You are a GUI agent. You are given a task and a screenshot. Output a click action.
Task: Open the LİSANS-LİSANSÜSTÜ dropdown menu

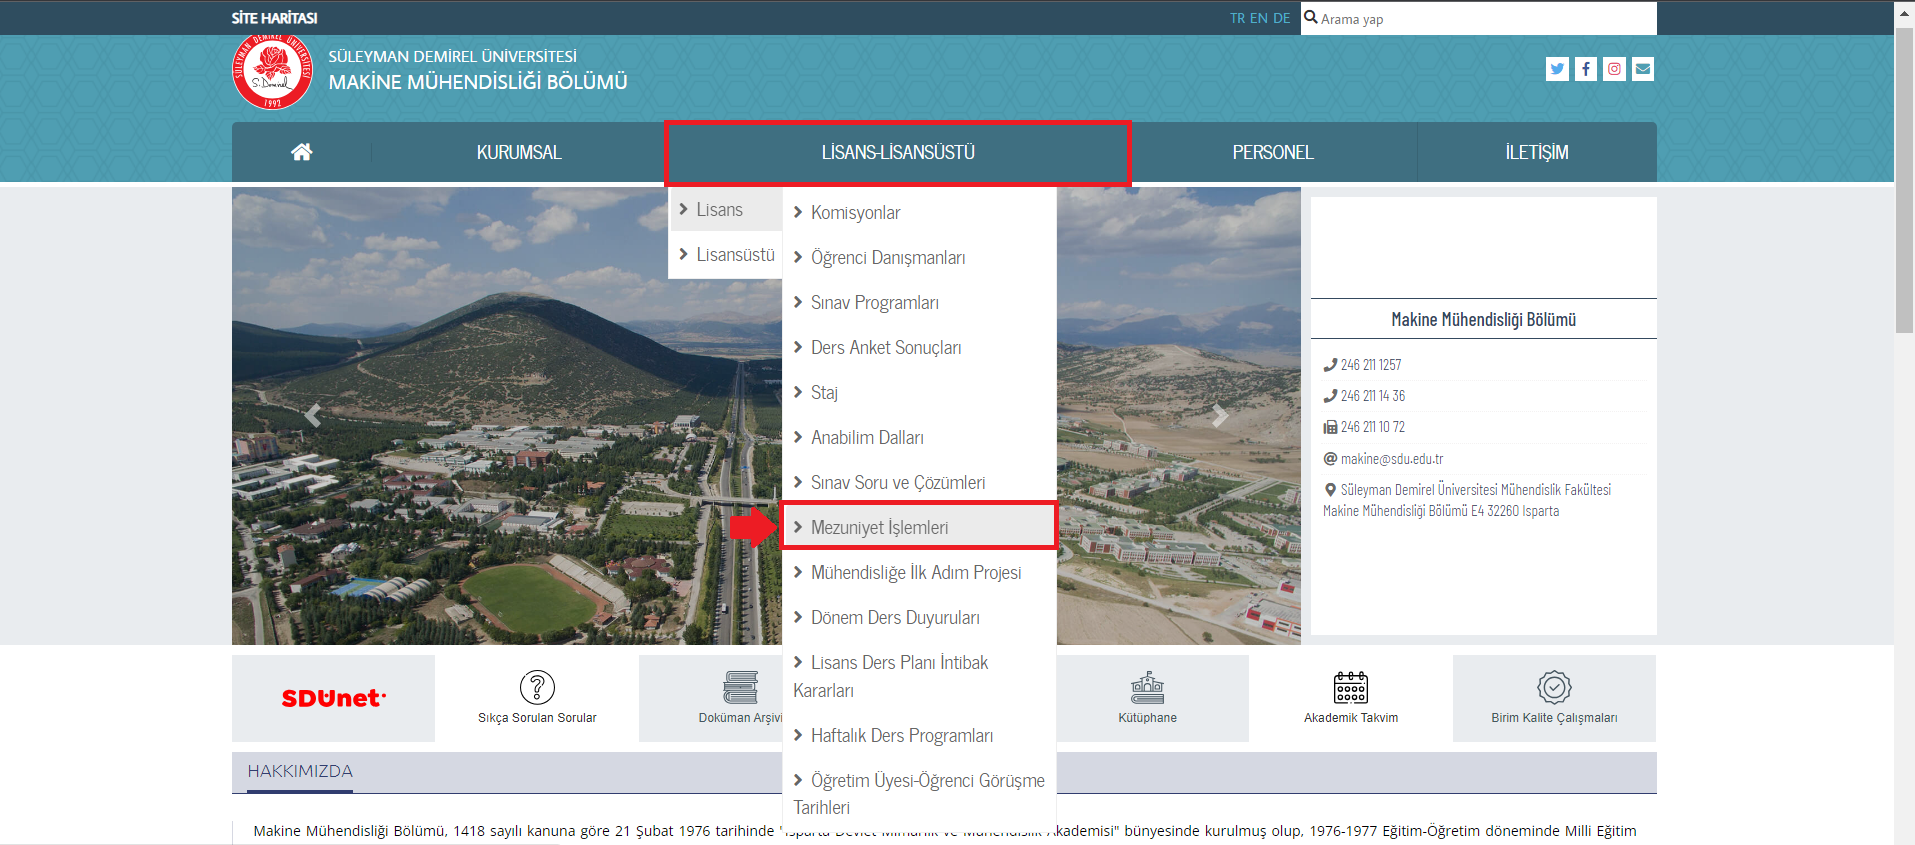click(897, 153)
